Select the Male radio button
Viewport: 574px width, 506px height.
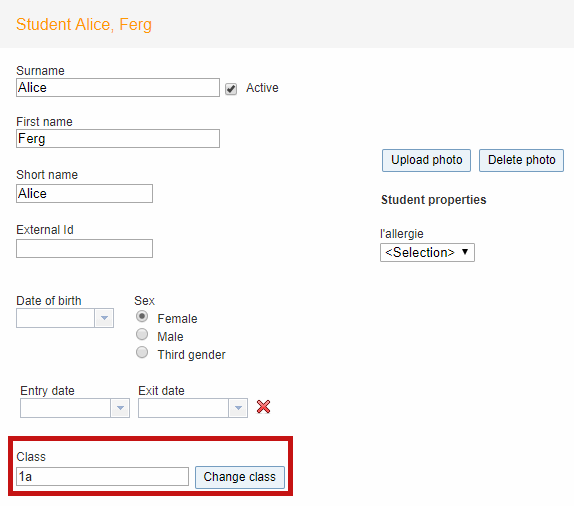(142, 334)
